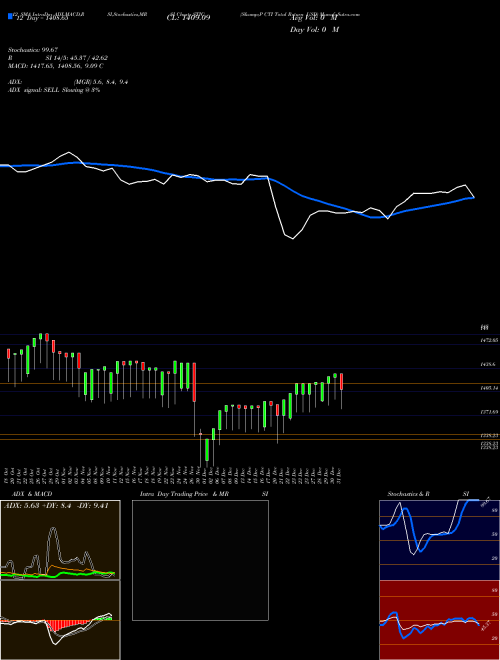Image resolution: width=500 pixels, height=660 pixels.
Task: Click the "12 Day" SMA value in header
Action: pyautogui.click(x=41, y=18)
